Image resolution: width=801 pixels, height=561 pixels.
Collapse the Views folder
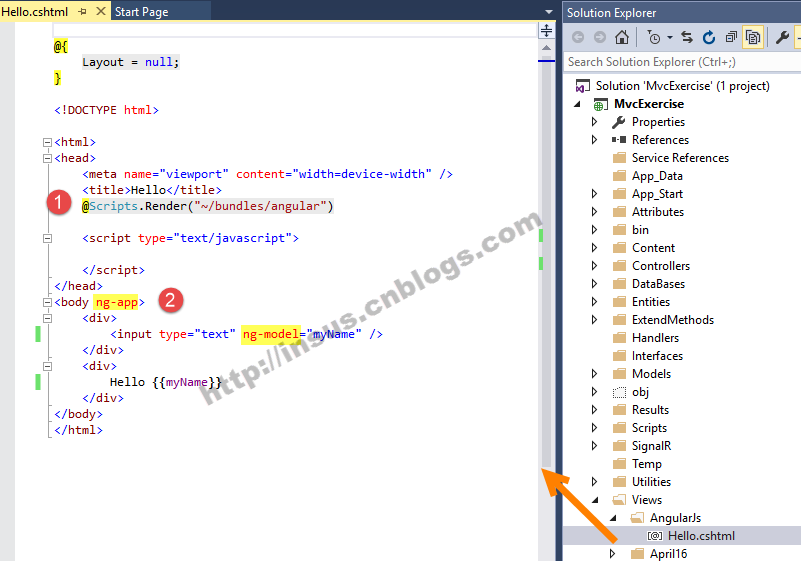coord(595,500)
